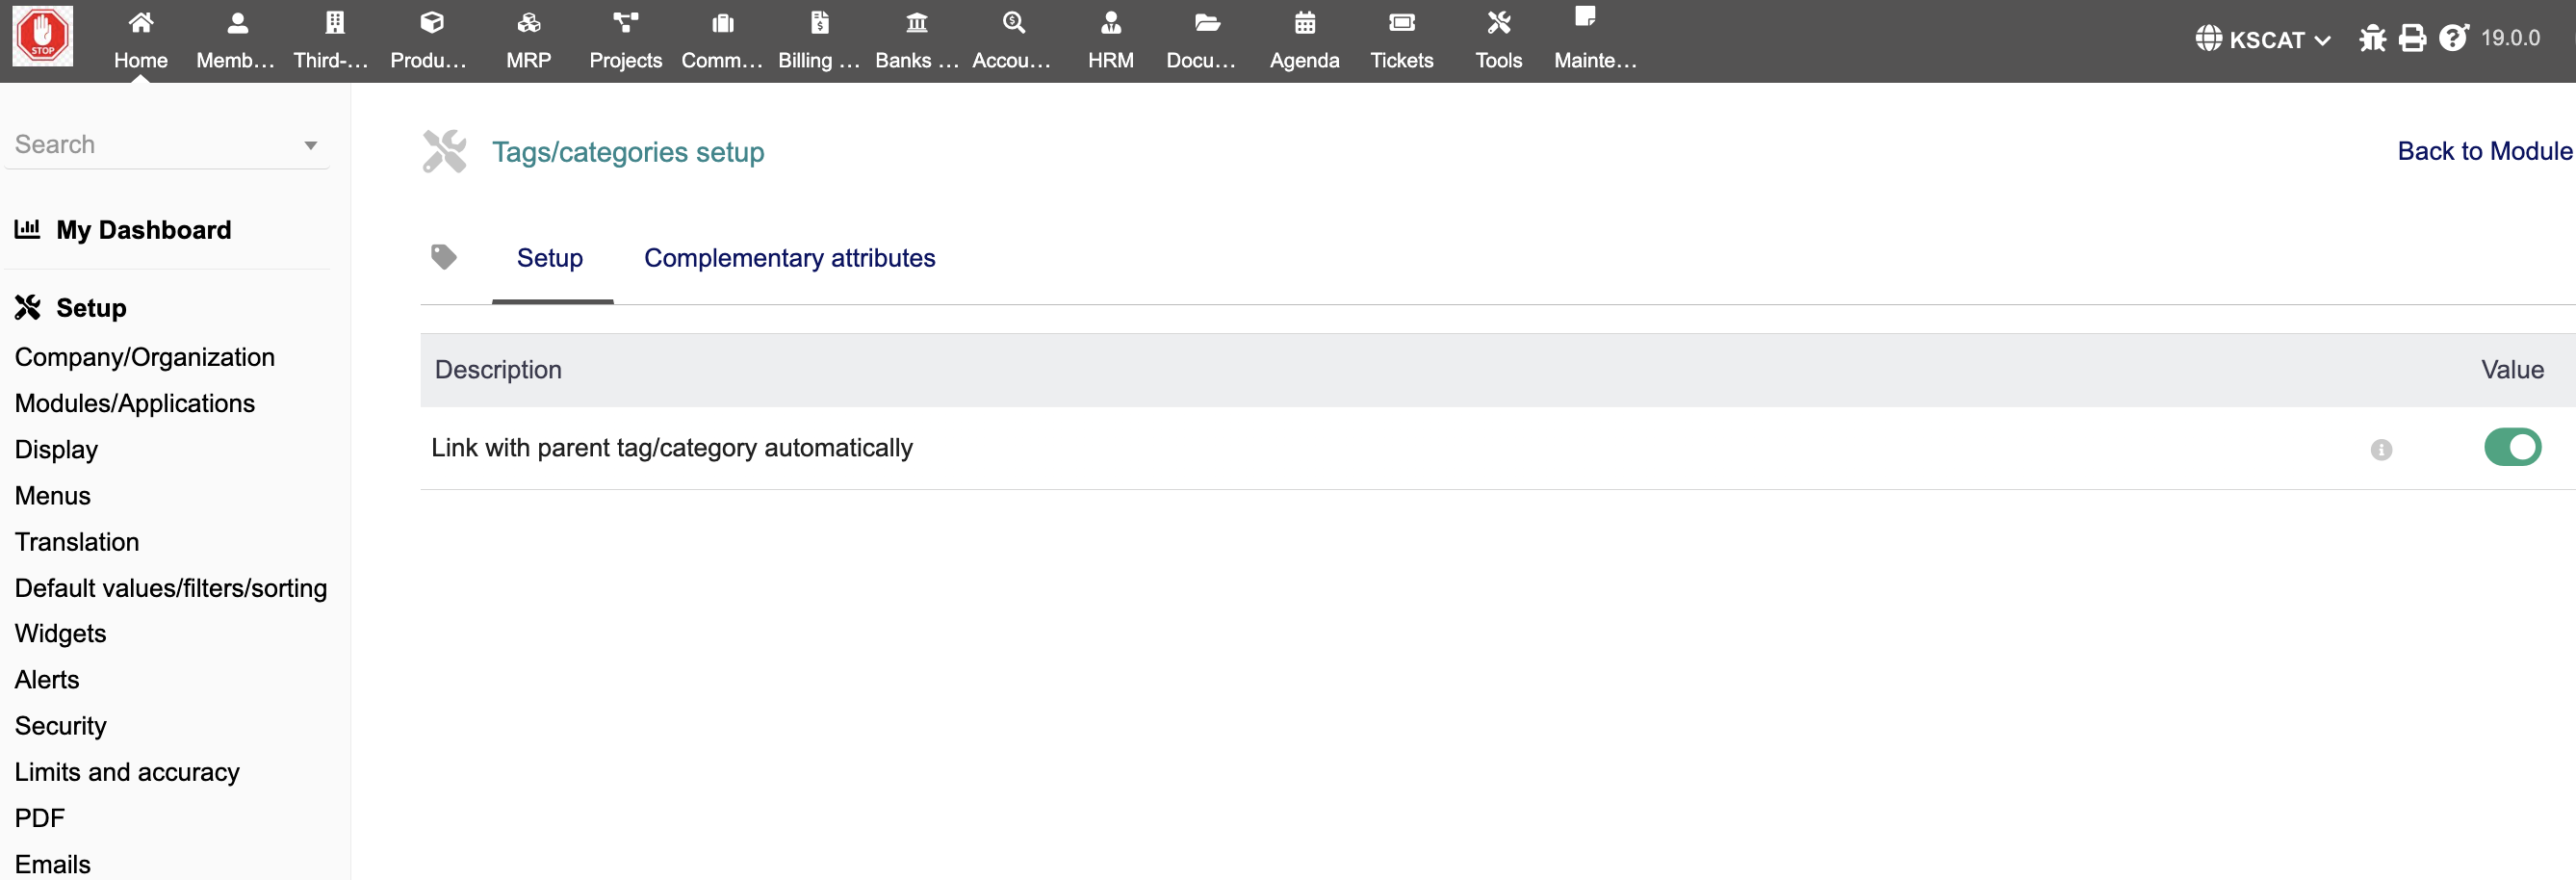Open Alerts setup page

(47, 680)
